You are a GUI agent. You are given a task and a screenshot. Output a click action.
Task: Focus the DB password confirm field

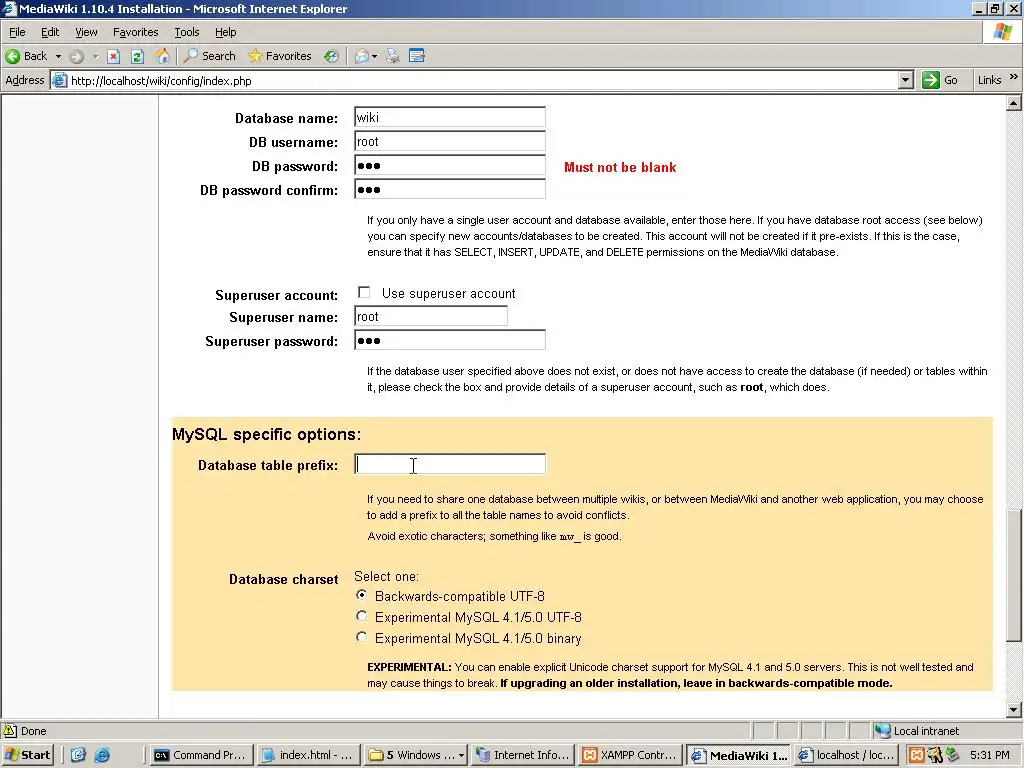450,190
